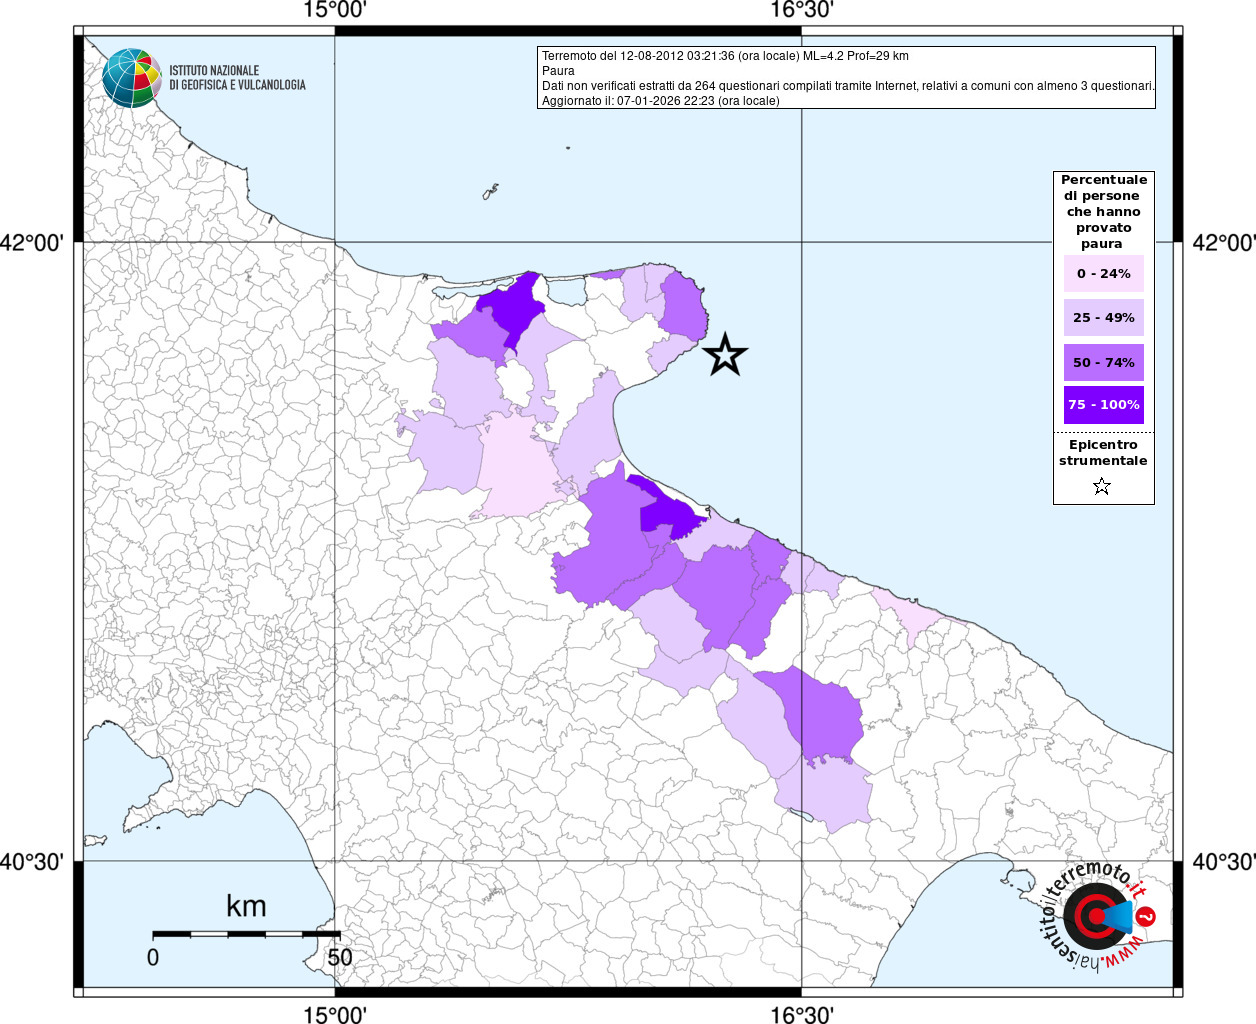Image resolution: width=1256 pixels, height=1024 pixels.
Task: Click the scale bar '0' mark
Action: (153, 957)
